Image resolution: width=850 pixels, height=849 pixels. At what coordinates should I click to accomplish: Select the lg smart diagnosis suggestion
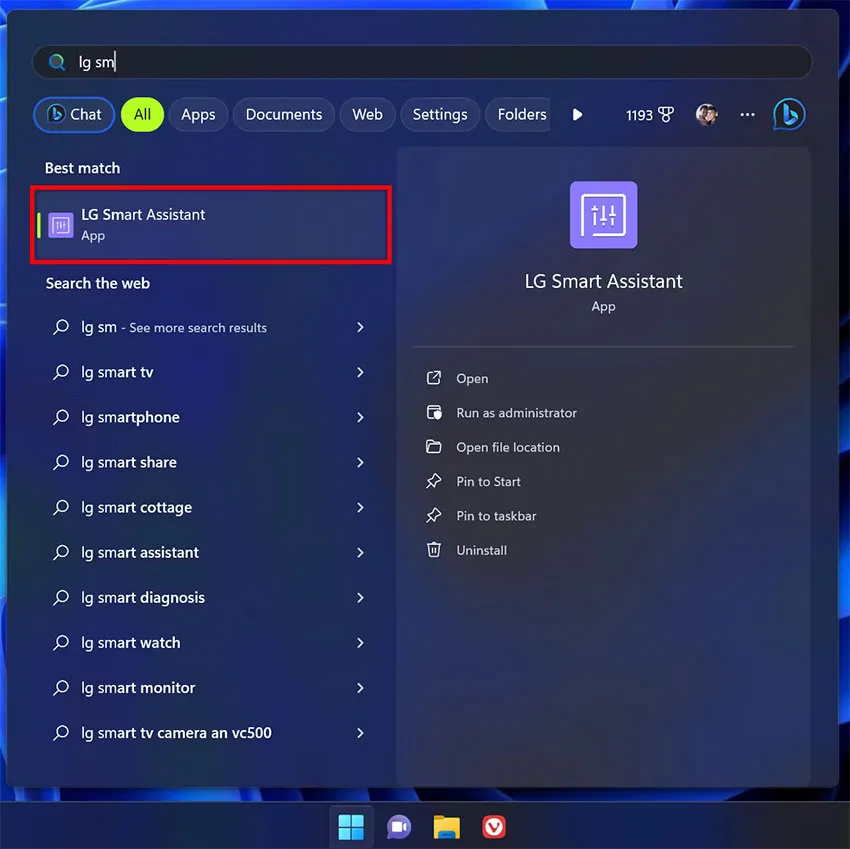pyautogui.click(x=211, y=597)
